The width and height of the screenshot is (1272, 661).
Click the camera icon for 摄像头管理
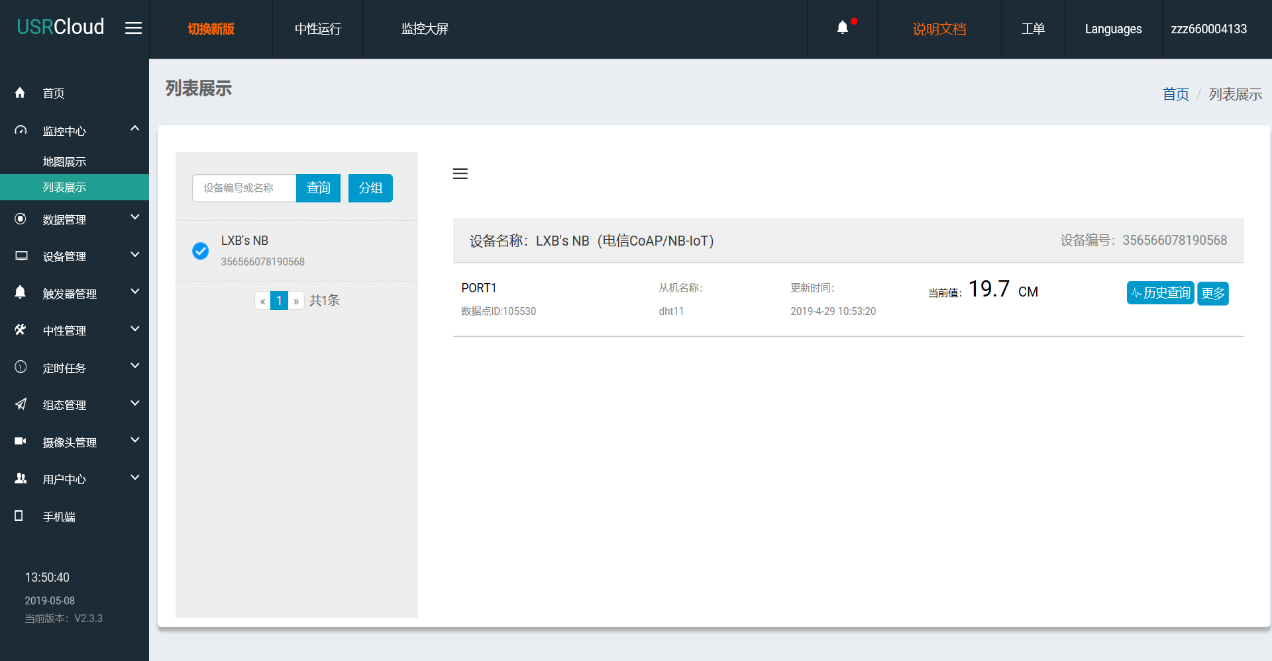[x=20, y=441]
